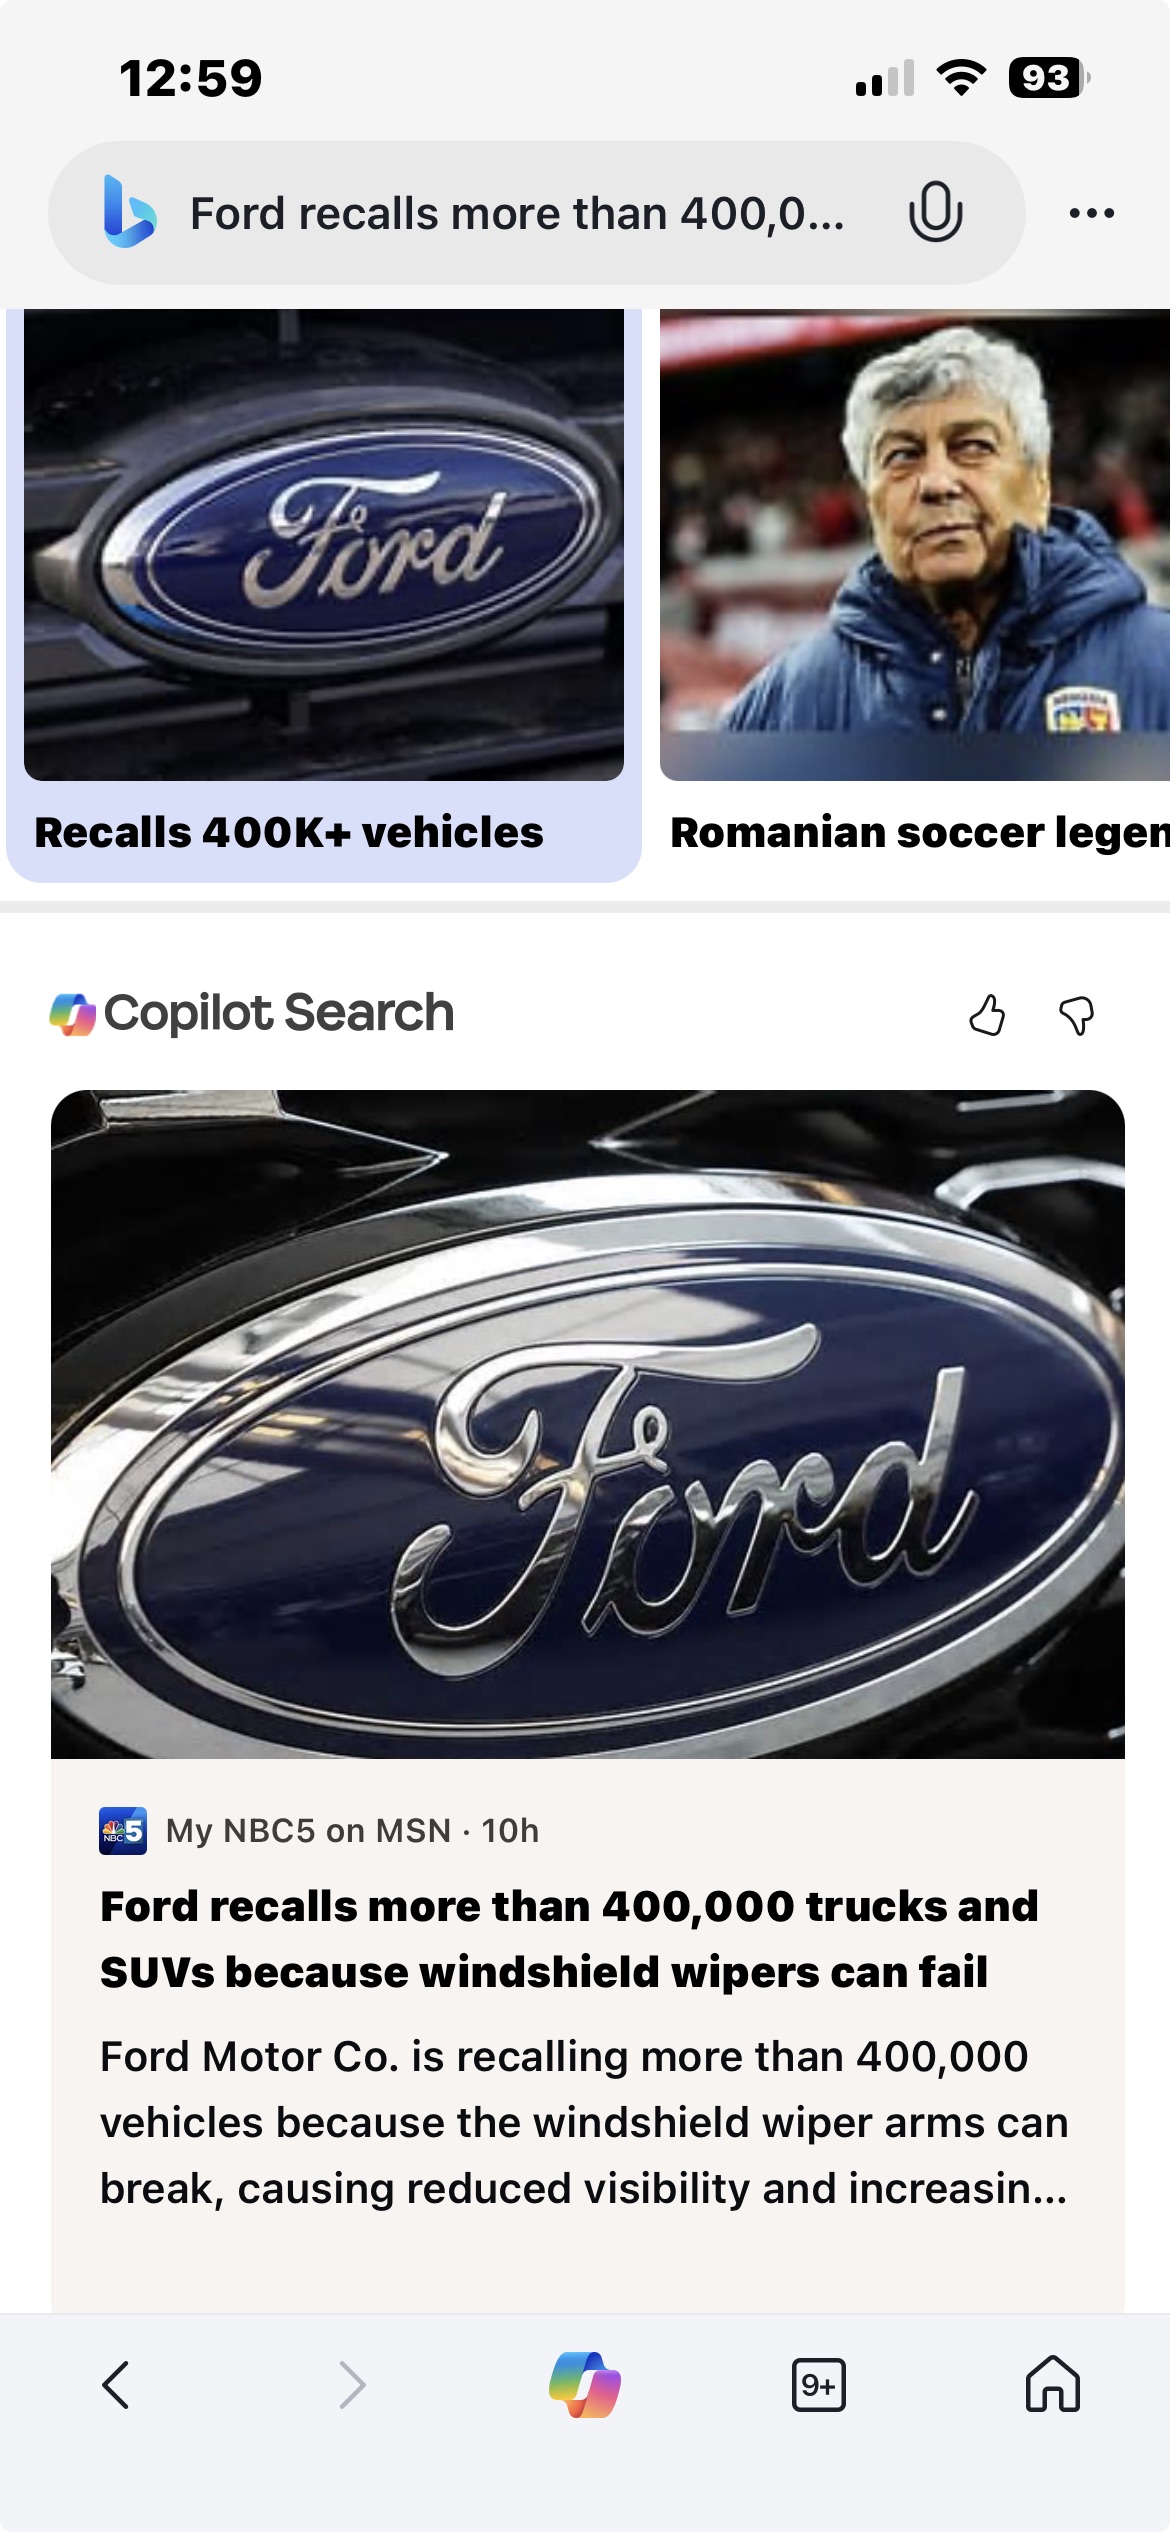The image size is (1170, 2532).
Task: Dislike the Copilot Search result with thumbs down
Action: coord(1077,1015)
